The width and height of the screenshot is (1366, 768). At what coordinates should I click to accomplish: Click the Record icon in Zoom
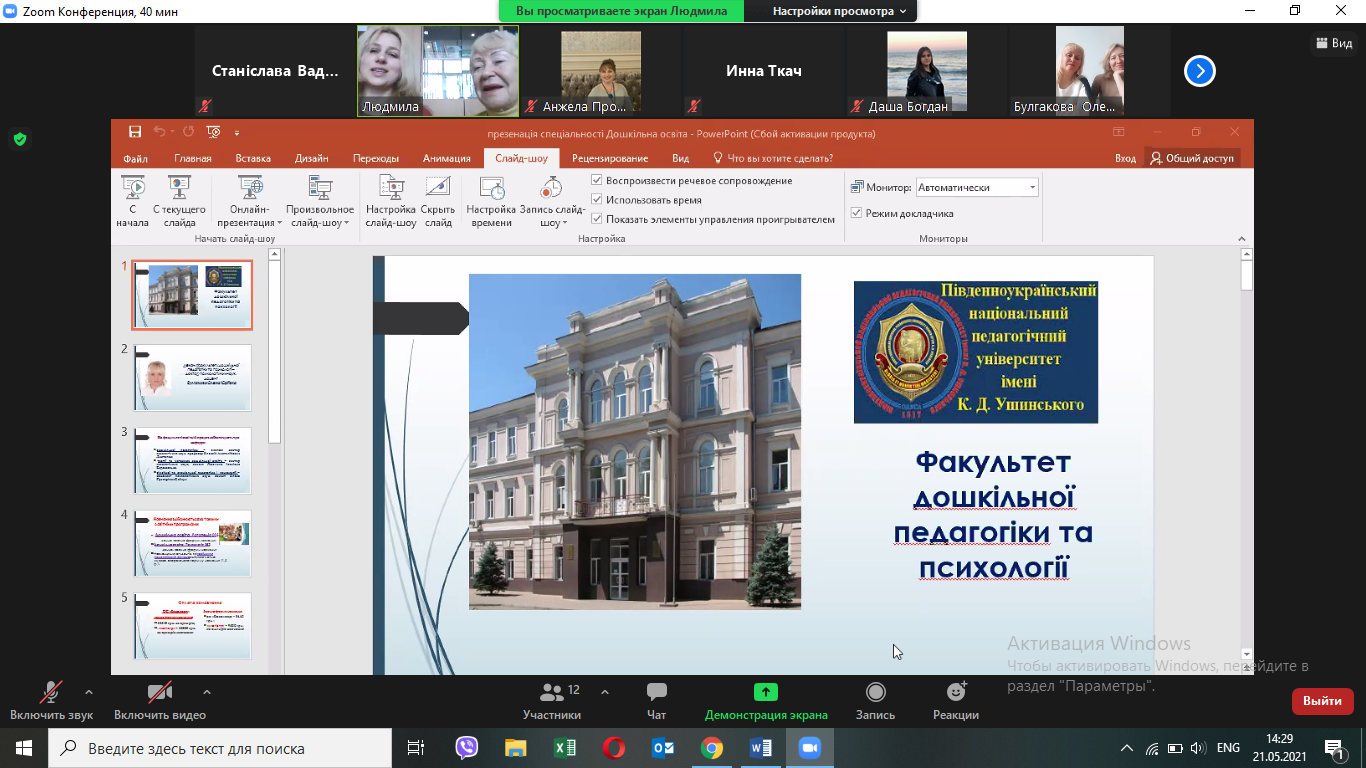click(875, 693)
